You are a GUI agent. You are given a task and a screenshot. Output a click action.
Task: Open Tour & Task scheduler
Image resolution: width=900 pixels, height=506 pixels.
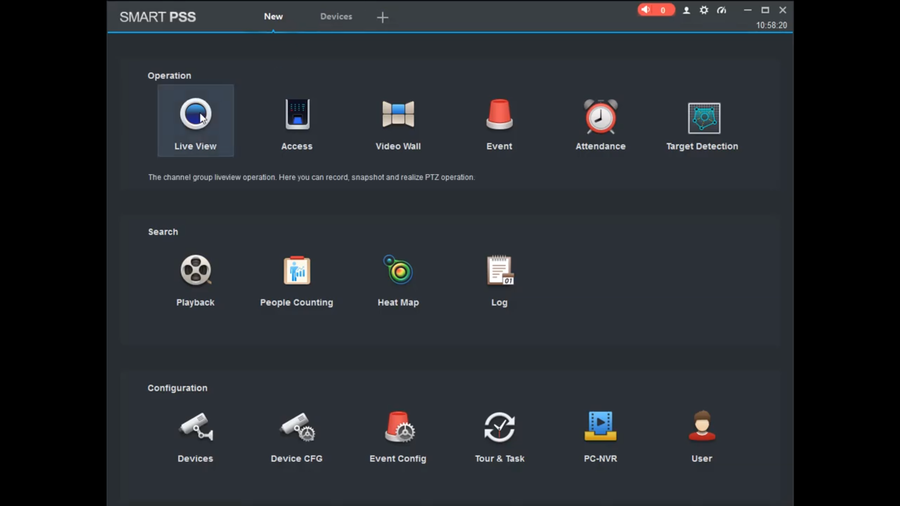pyautogui.click(x=499, y=427)
